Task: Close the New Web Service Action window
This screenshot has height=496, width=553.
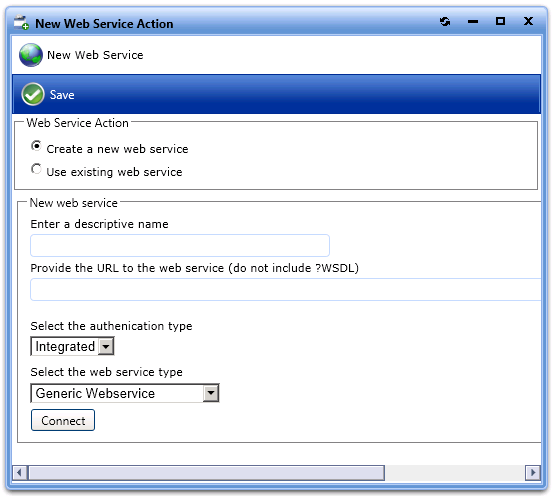Action: (x=528, y=21)
